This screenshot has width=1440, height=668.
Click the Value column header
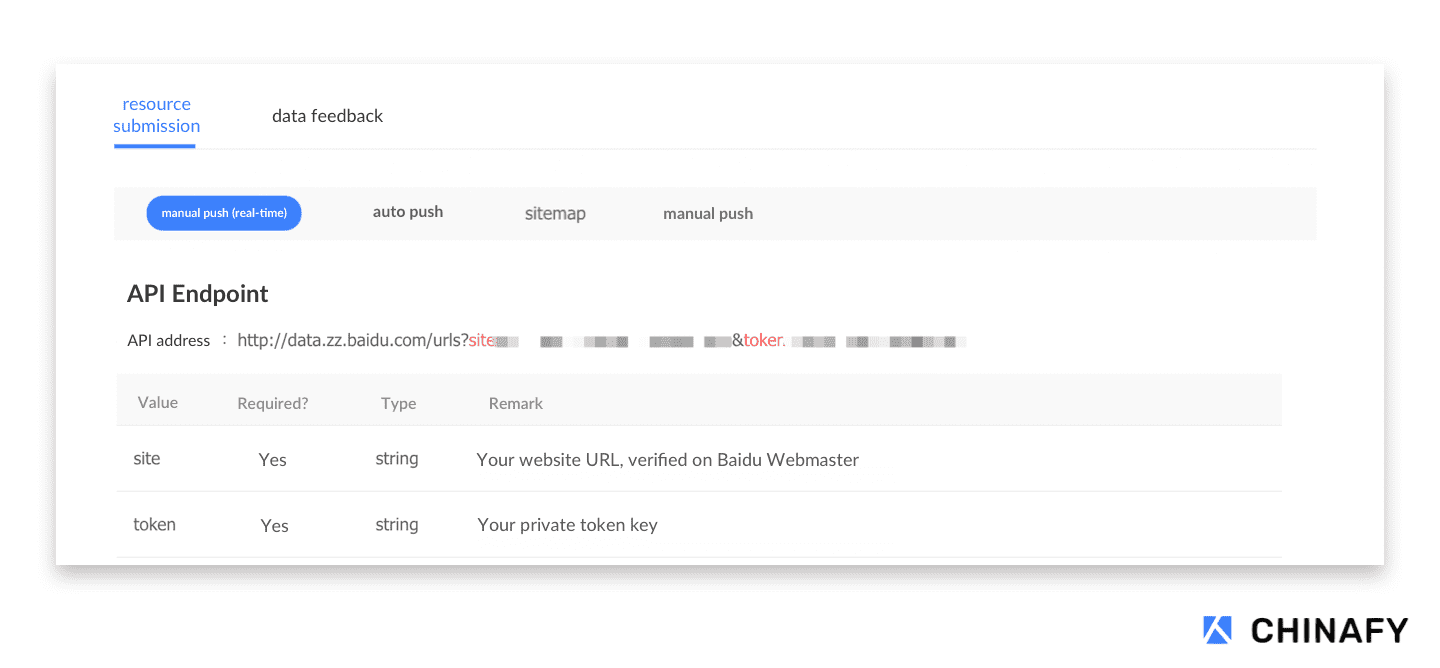tap(158, 403)
